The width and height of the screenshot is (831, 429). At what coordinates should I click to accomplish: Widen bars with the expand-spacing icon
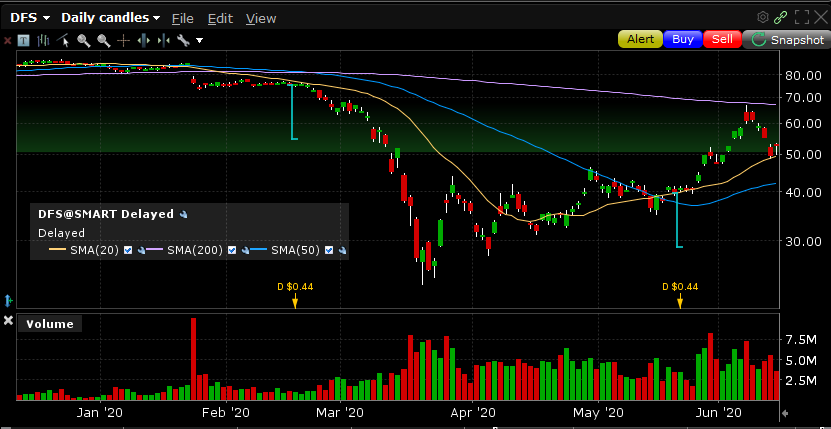(143, 40)
